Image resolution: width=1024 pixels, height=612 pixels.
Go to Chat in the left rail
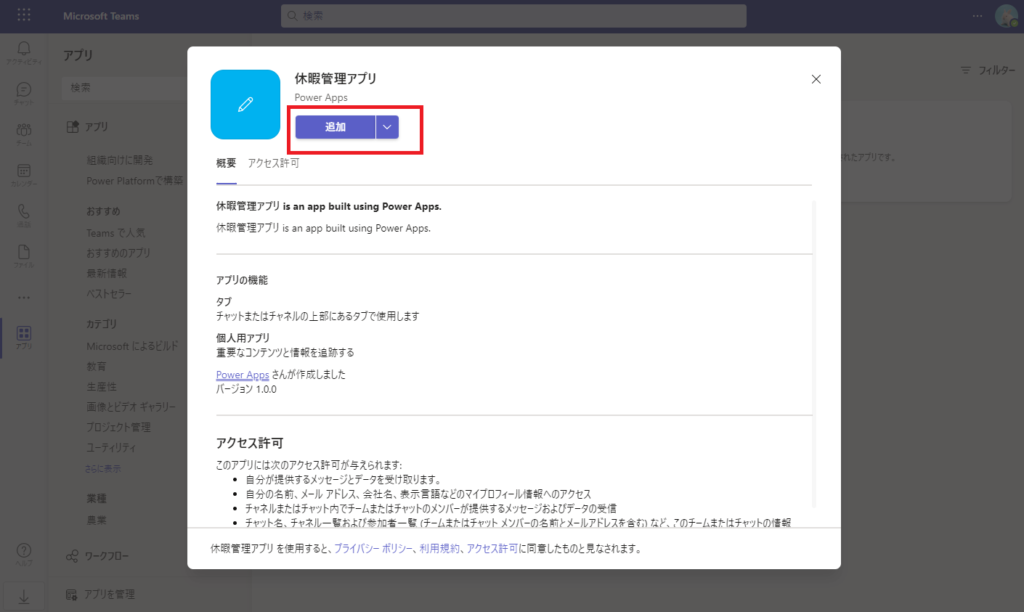click(24, 93)
